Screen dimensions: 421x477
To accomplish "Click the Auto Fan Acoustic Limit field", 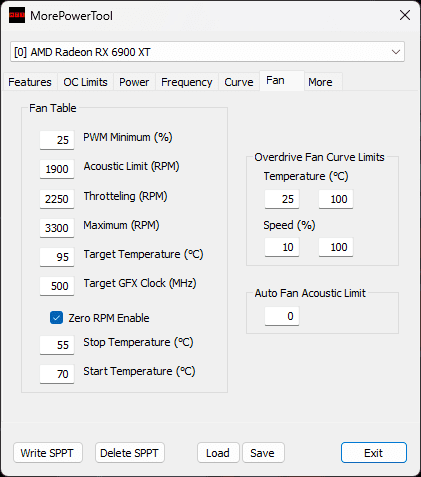I will pos(282,316).
